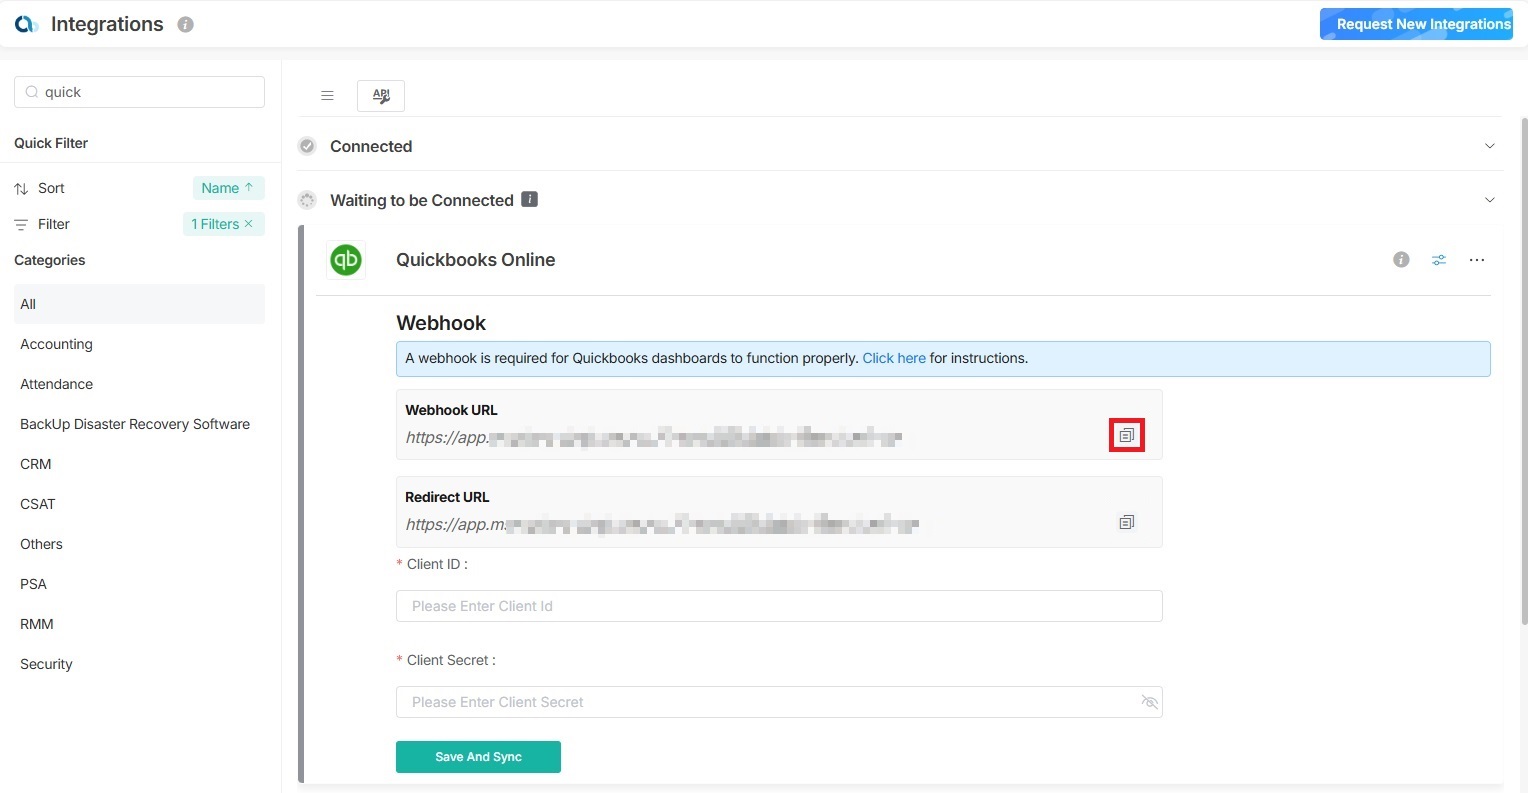The height and width of the screenshot is (793, 1528).
Task: Click the Client ID input field
Action: click(779, 606)
